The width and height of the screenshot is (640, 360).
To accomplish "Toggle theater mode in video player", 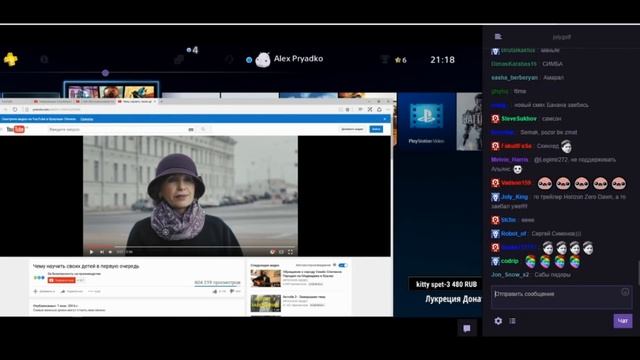I will (x=281, y=252).
